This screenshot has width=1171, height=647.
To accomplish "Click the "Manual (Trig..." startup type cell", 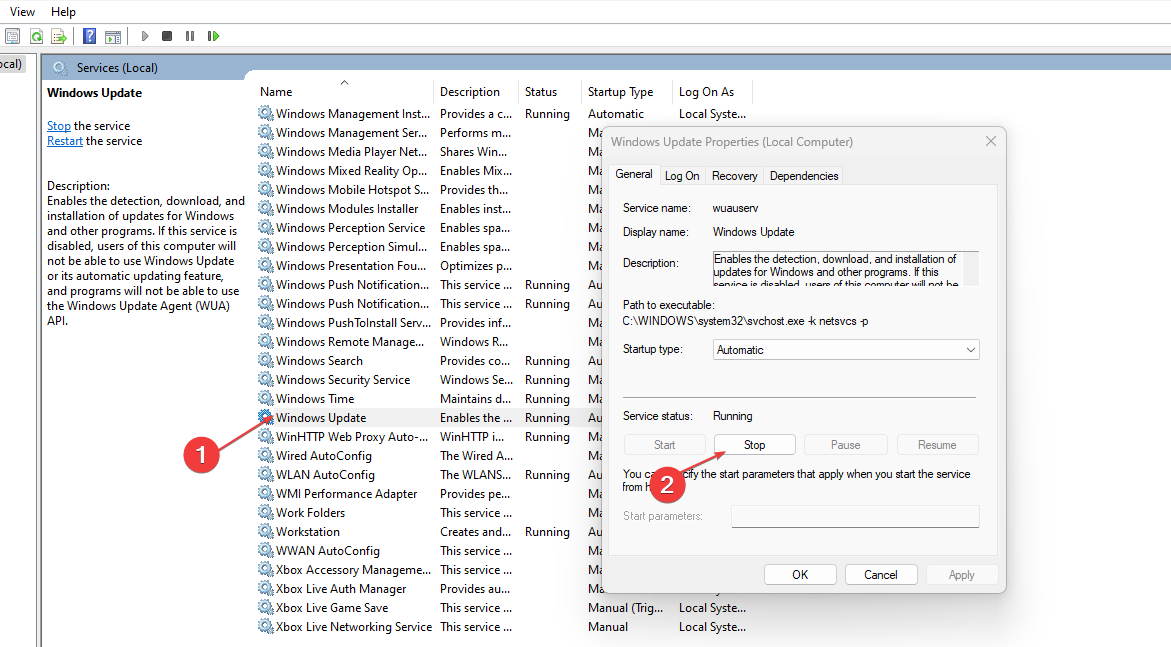I will click(625, 608).
